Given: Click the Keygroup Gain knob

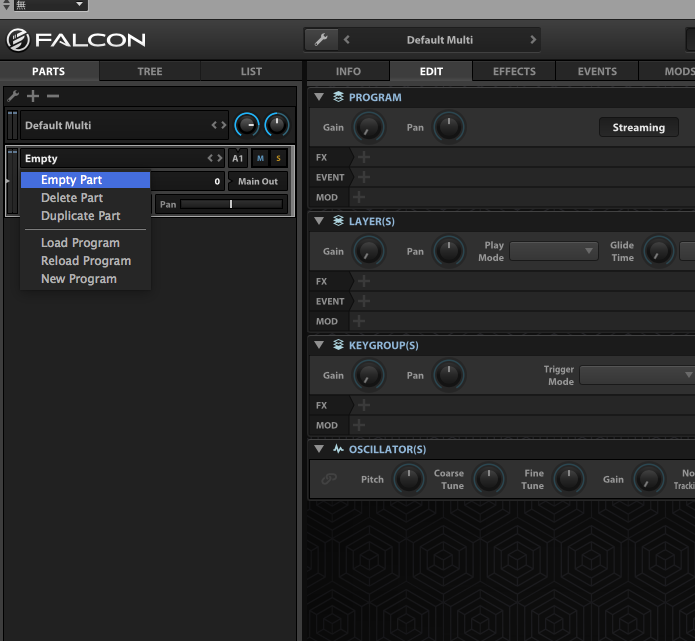Looking at the screenshot, I should pyautogui.click(x=368, y=375).
